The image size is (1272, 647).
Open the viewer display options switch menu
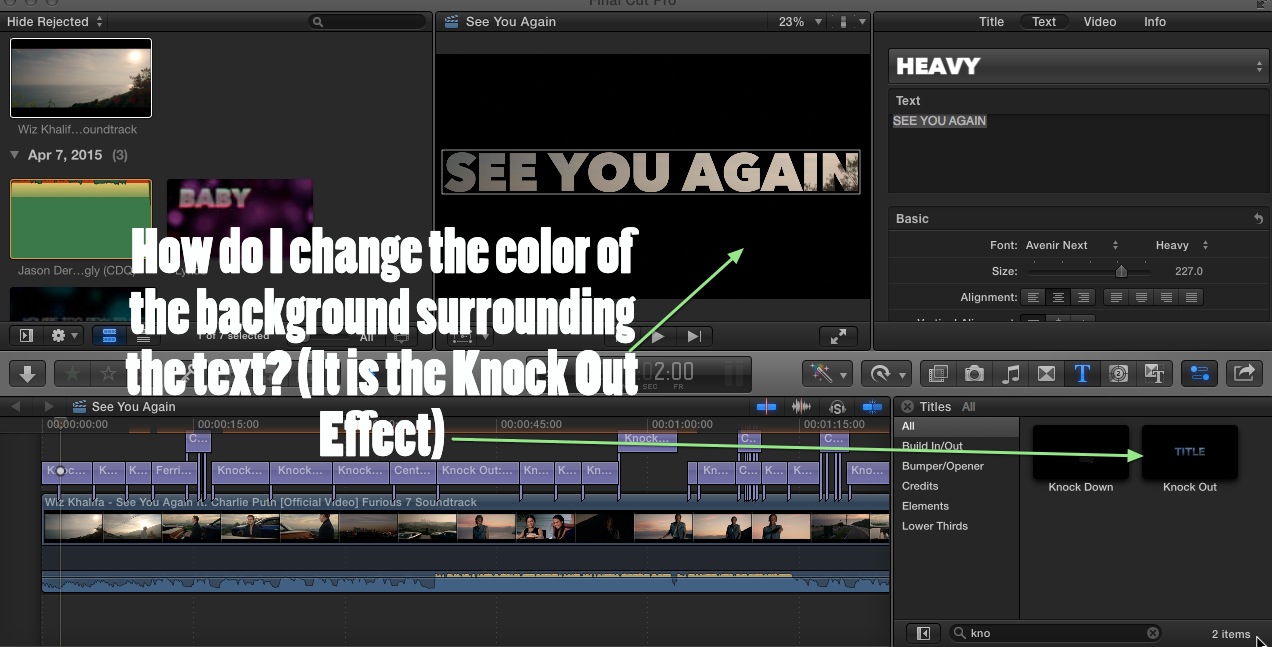851,21
